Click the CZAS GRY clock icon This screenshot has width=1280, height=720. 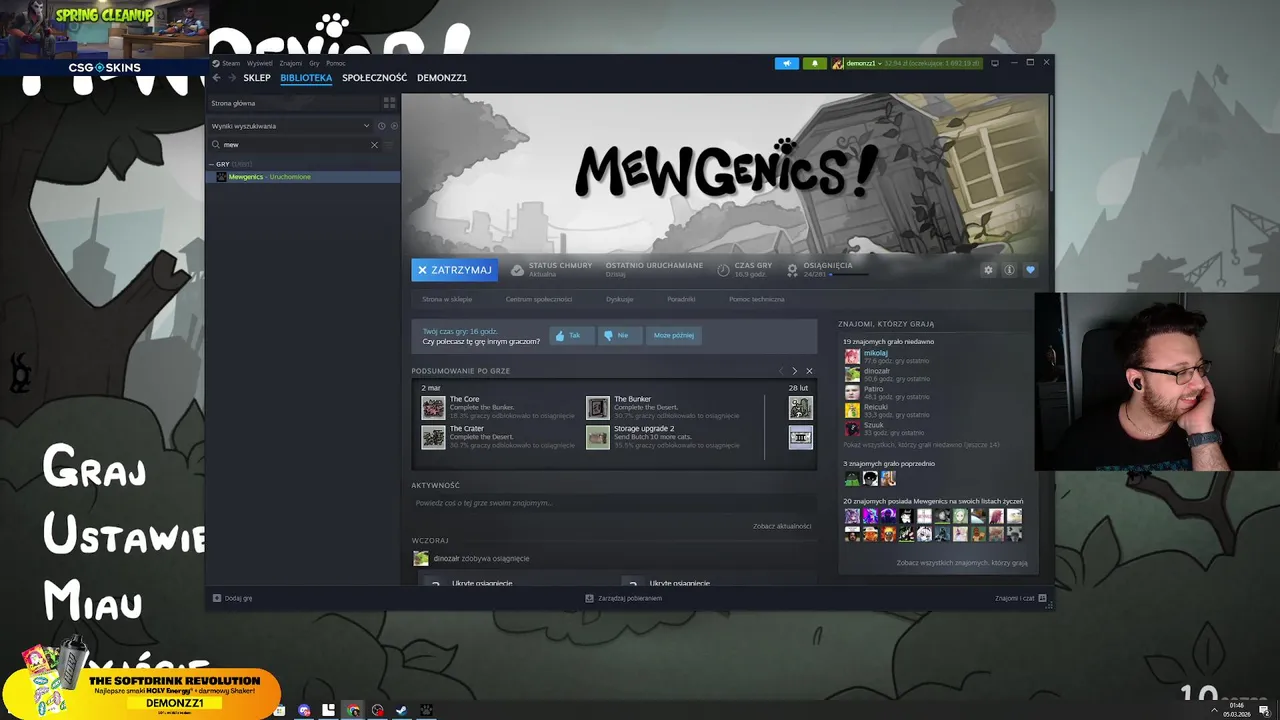coord(723,270)
